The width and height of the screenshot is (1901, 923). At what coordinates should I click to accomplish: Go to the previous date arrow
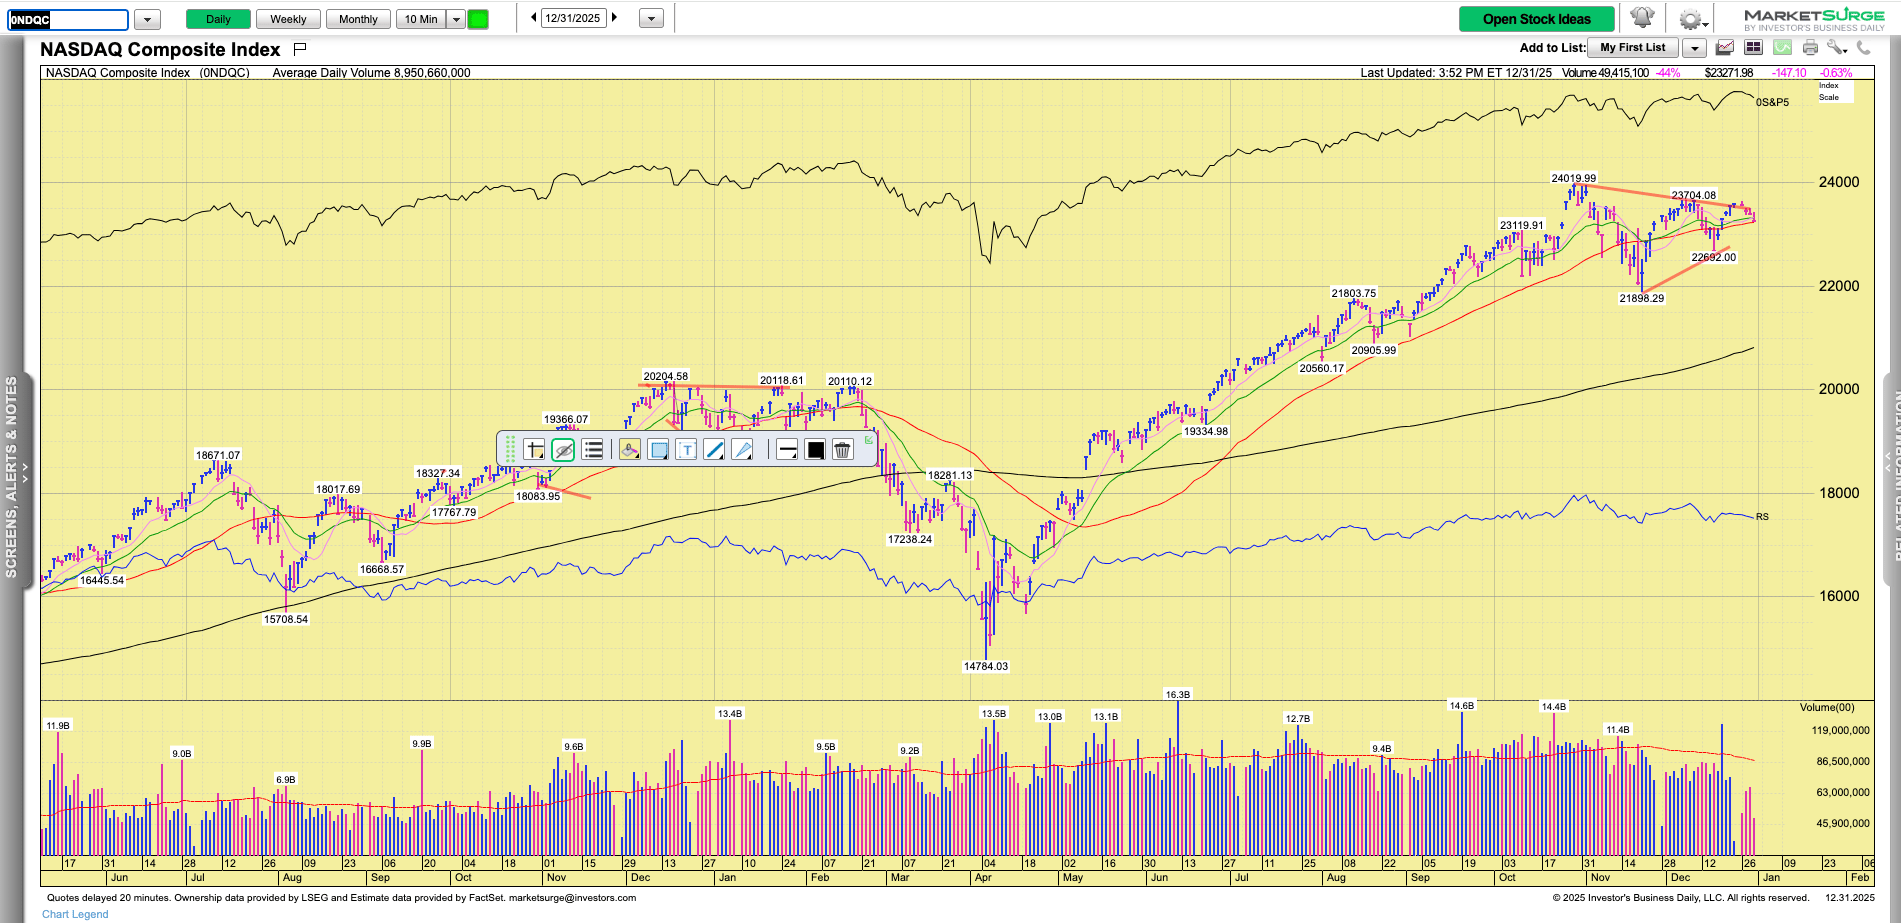coord(533,17)
